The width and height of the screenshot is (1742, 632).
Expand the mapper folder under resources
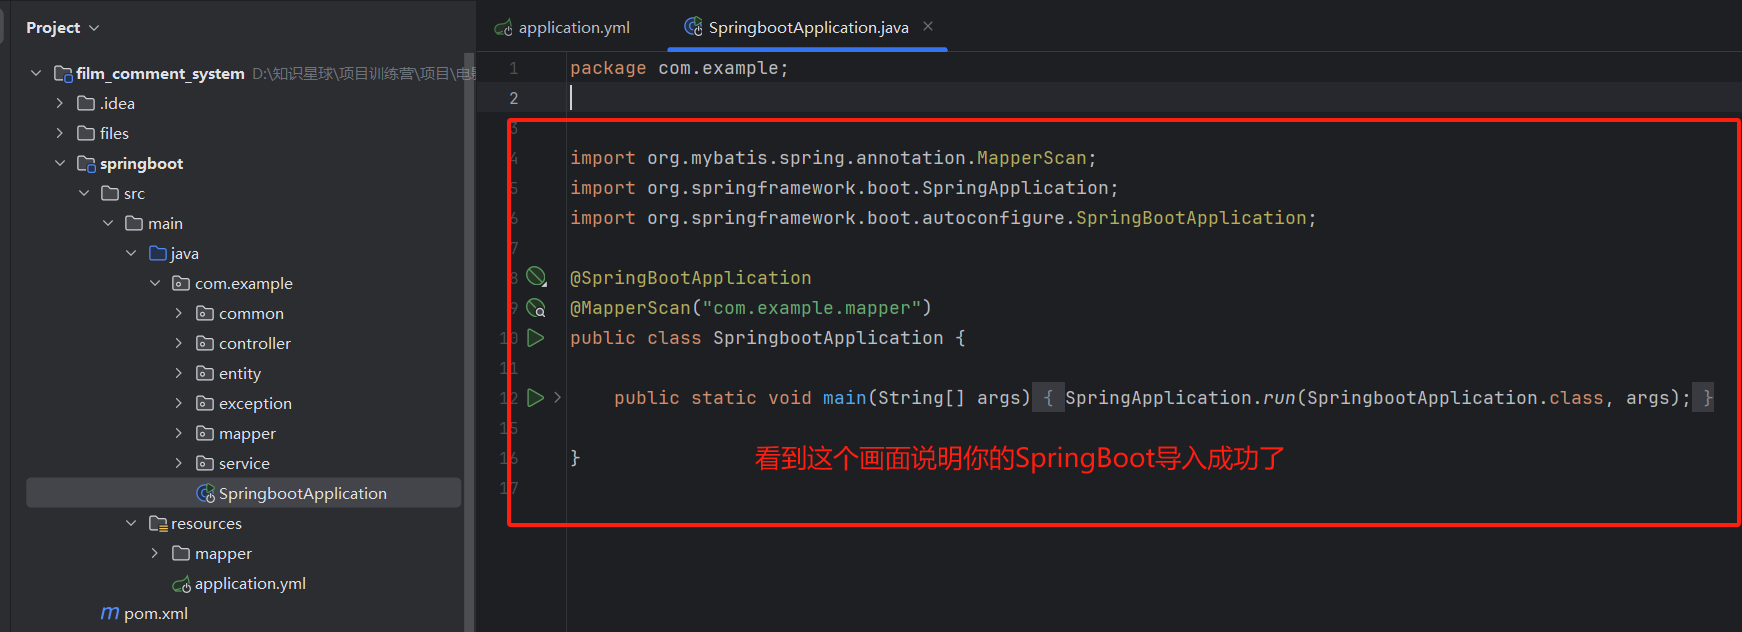[x=155, y=554]
